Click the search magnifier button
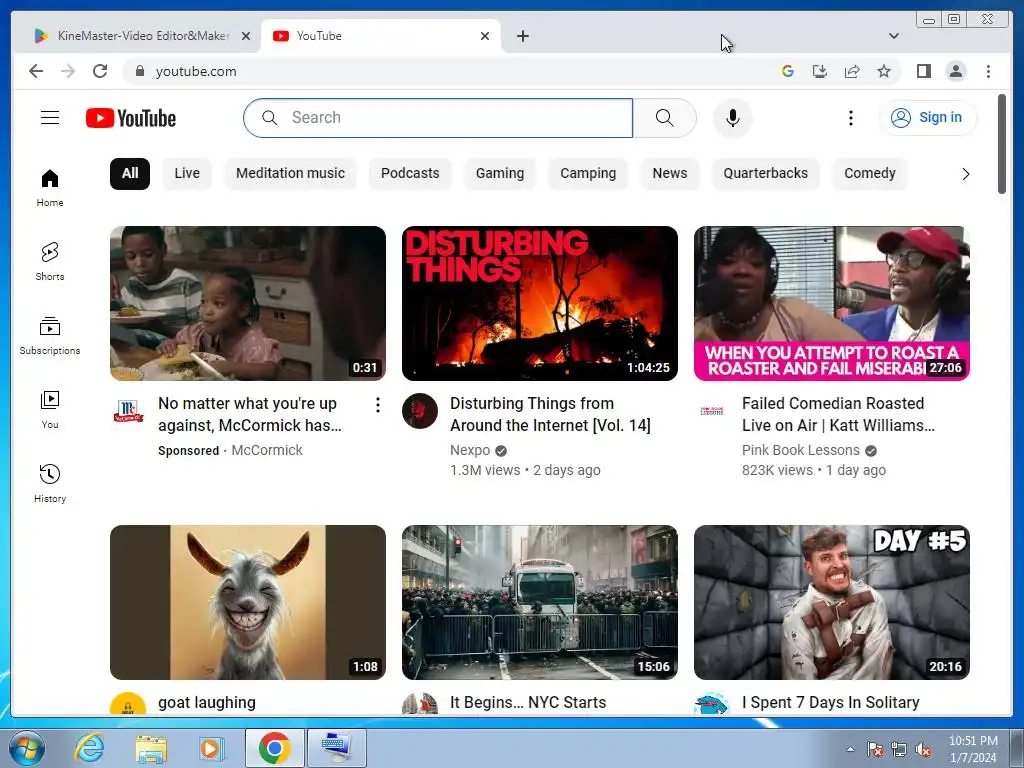 click(664, 118)
